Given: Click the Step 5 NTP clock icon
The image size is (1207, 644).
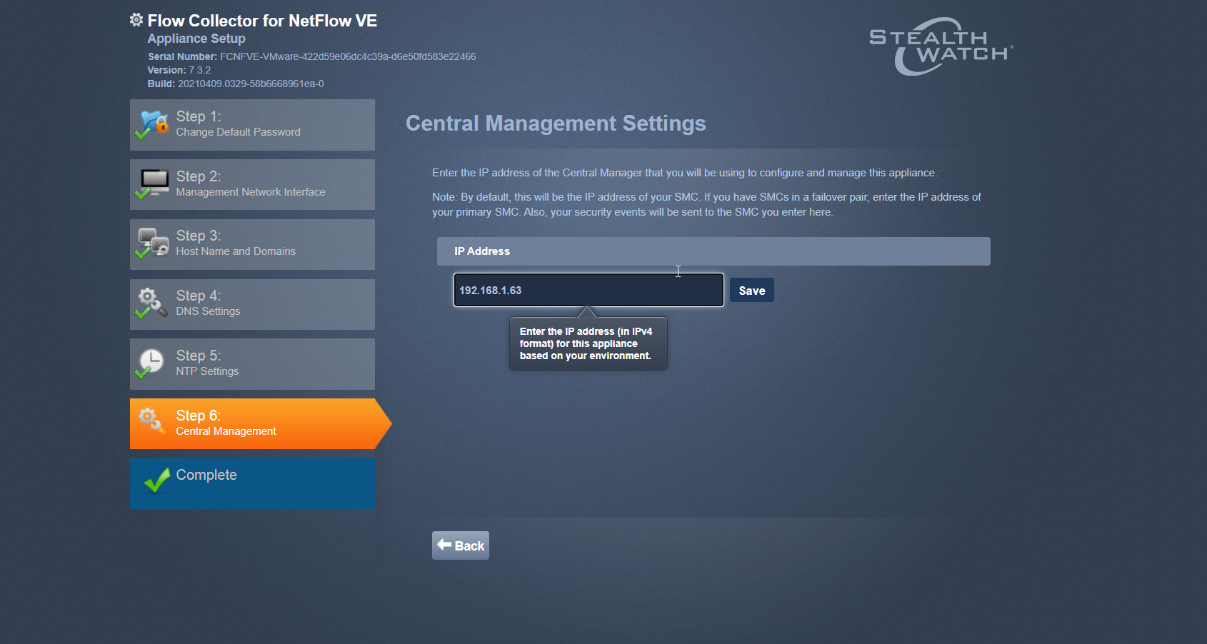Looking at the screenshot, I should (152, 364).
